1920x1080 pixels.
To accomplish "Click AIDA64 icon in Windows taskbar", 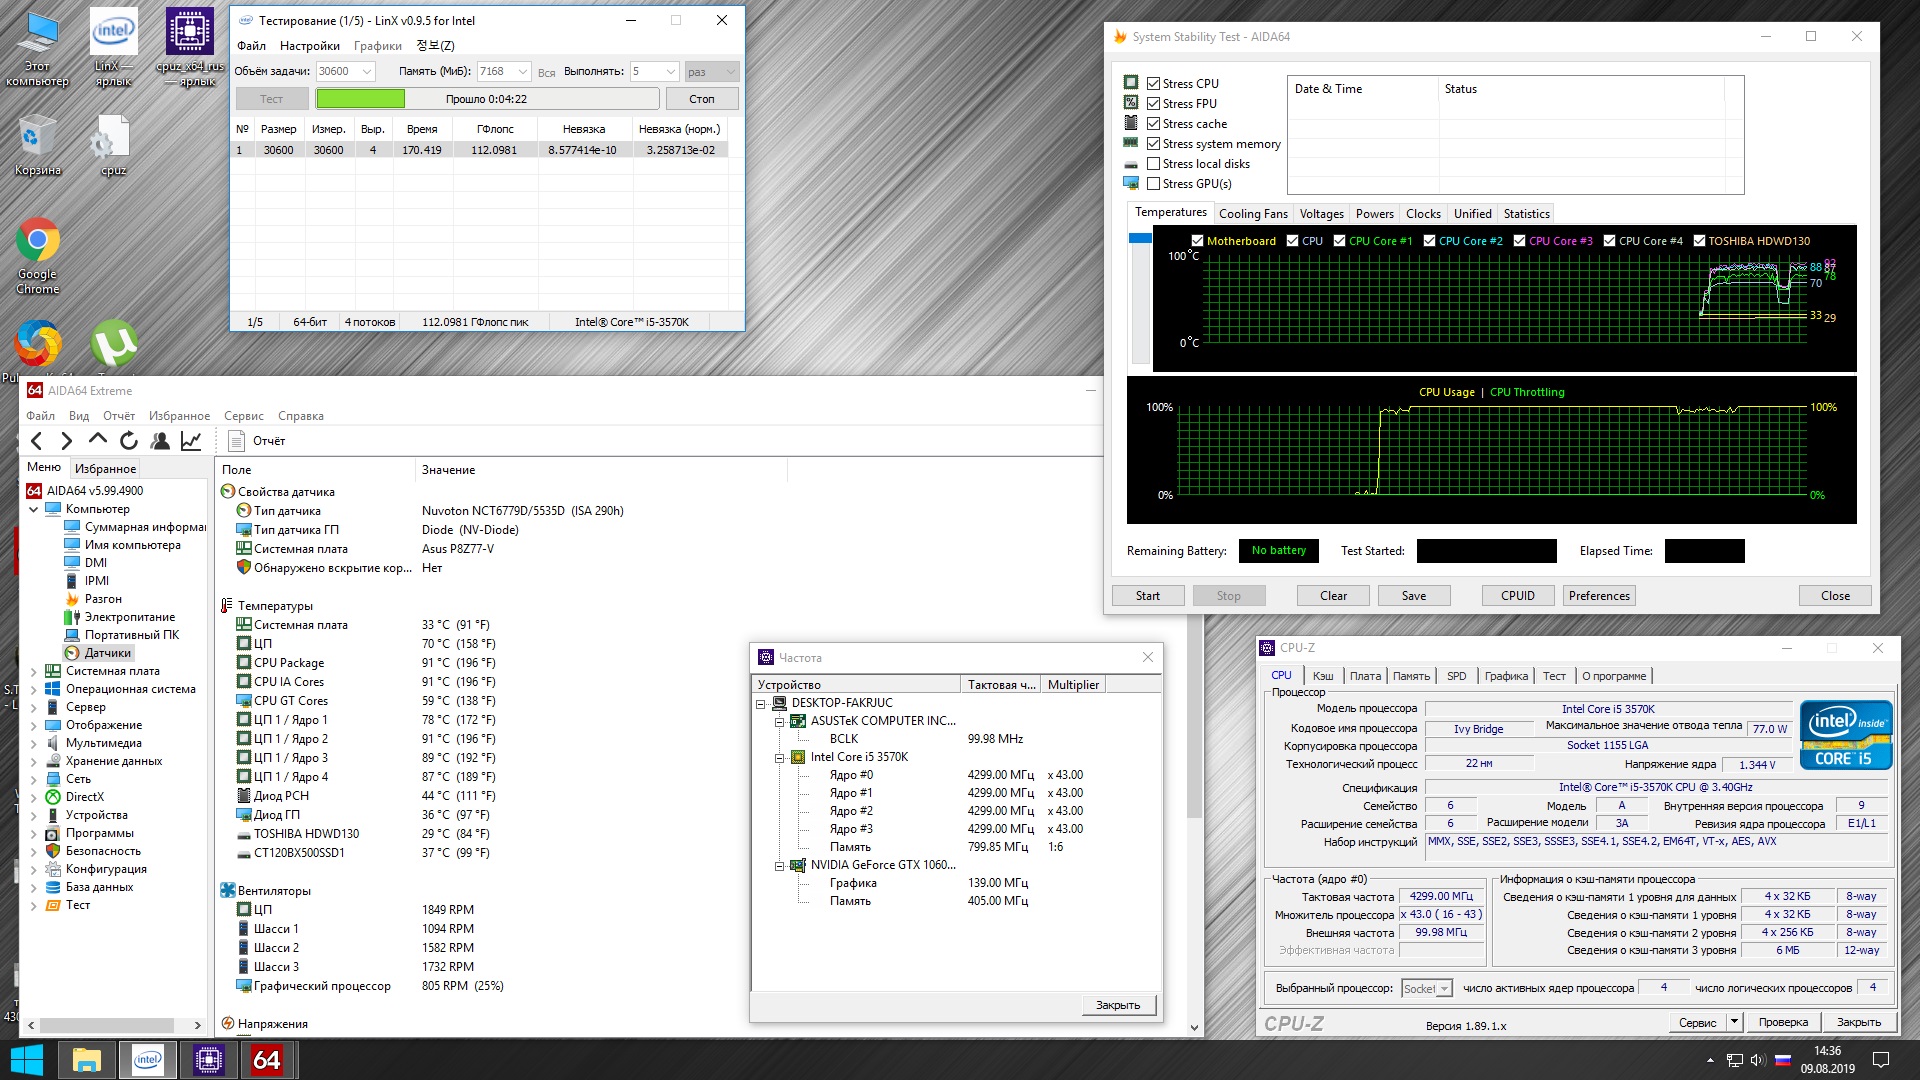I will coord(266,1059).
